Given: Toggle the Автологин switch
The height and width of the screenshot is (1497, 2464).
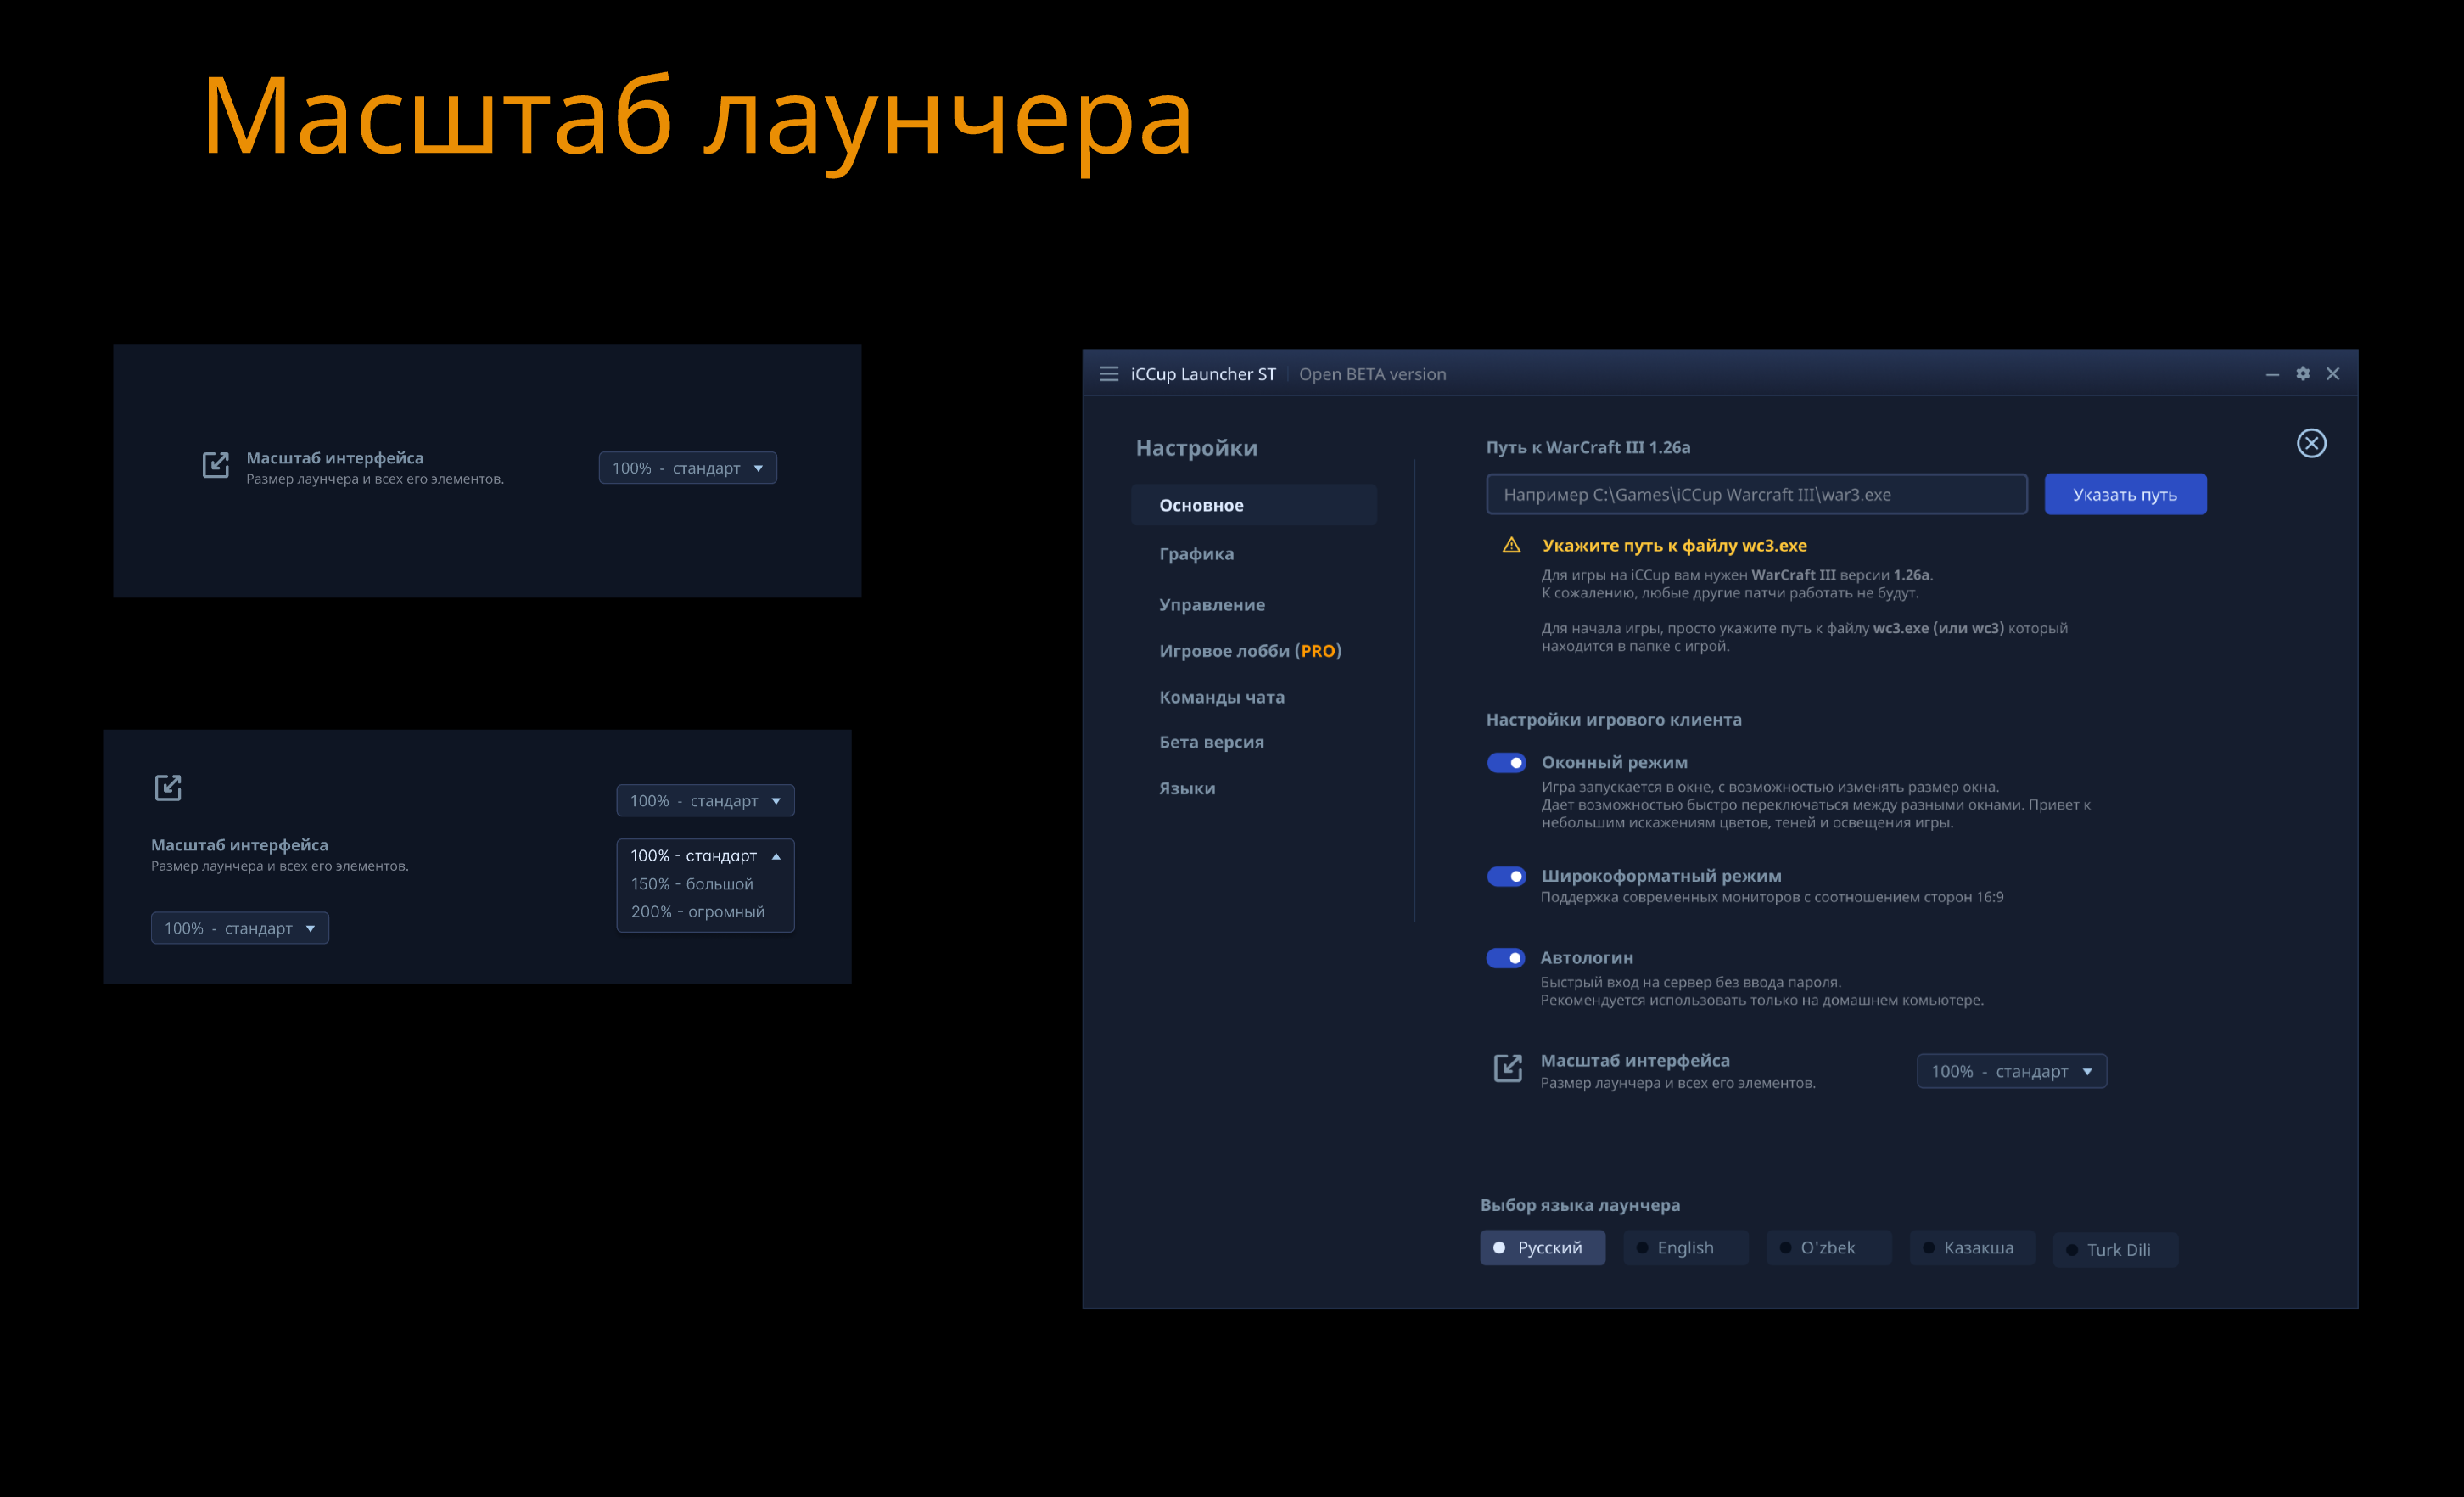Looking at the screenshot, I should click(x=1505, y=958).
